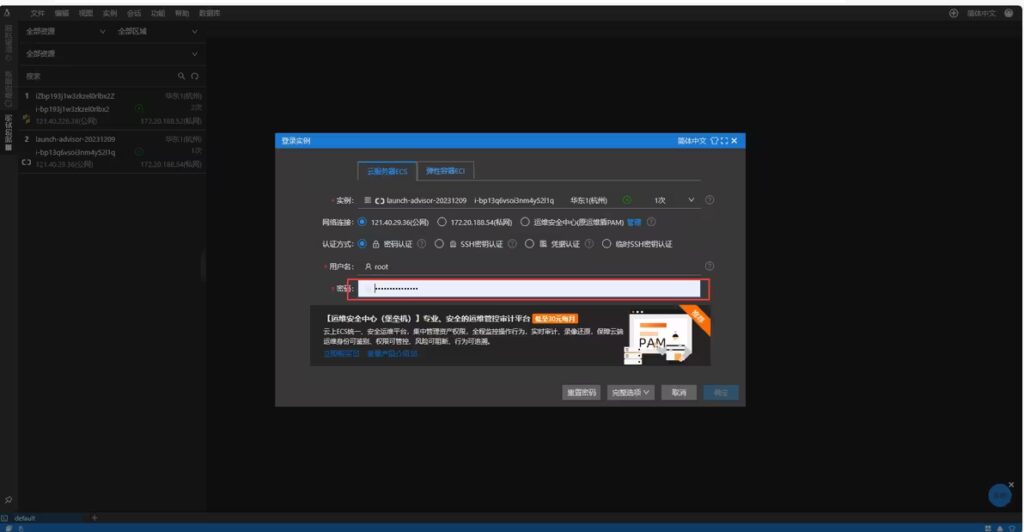Click the 取消 button
The width and height of the screenshot is (1024, 532).
click(x=679, y=392)
